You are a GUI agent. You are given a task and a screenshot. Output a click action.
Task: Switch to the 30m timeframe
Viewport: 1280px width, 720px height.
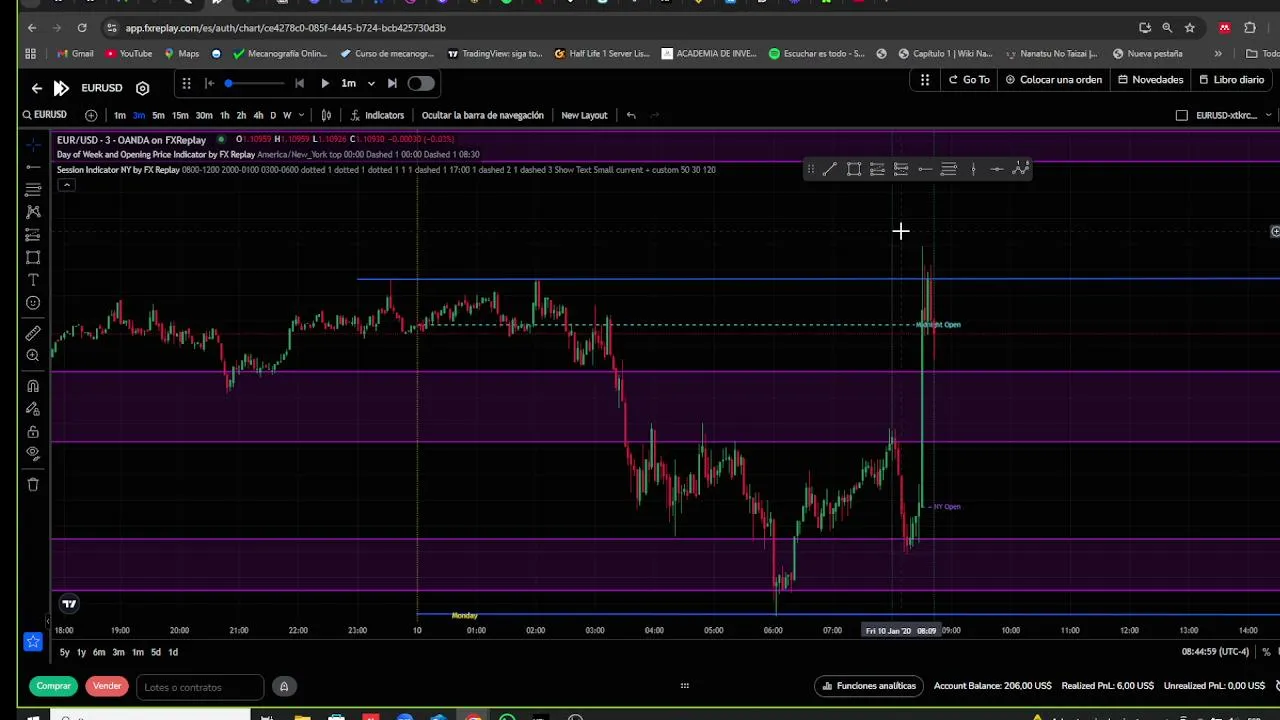pyautogui.click(x=204, y=115)
